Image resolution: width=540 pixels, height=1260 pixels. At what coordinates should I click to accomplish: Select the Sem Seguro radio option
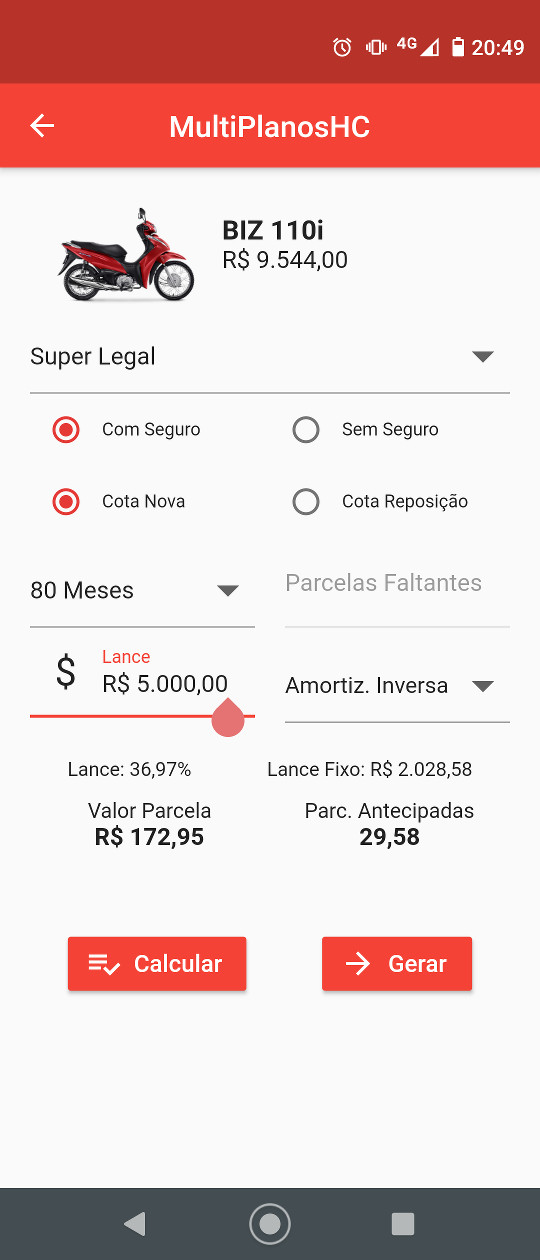306,430
